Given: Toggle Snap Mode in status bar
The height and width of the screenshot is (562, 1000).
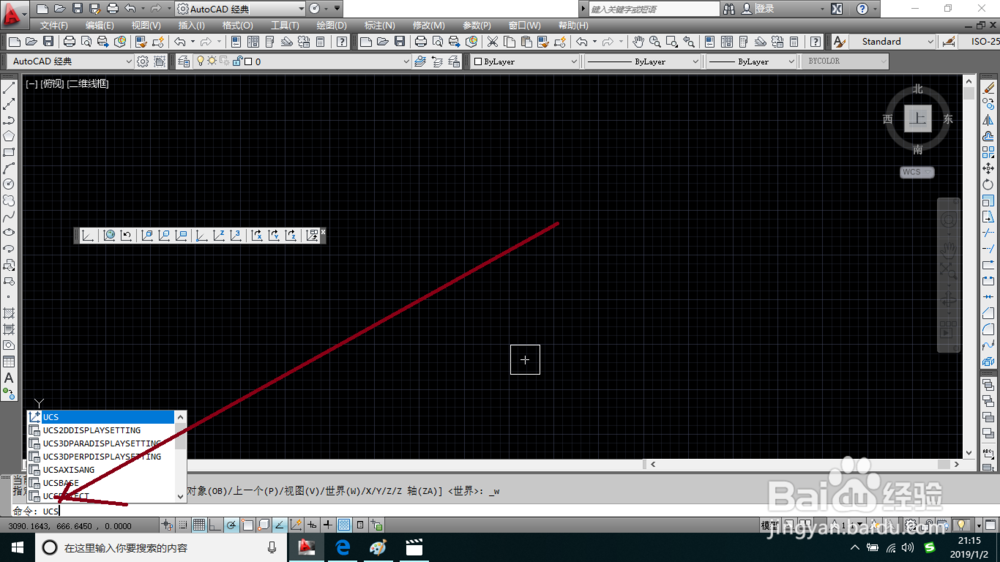Looking at the screenshot, I should pyautogui.click(x=183, y=525).
